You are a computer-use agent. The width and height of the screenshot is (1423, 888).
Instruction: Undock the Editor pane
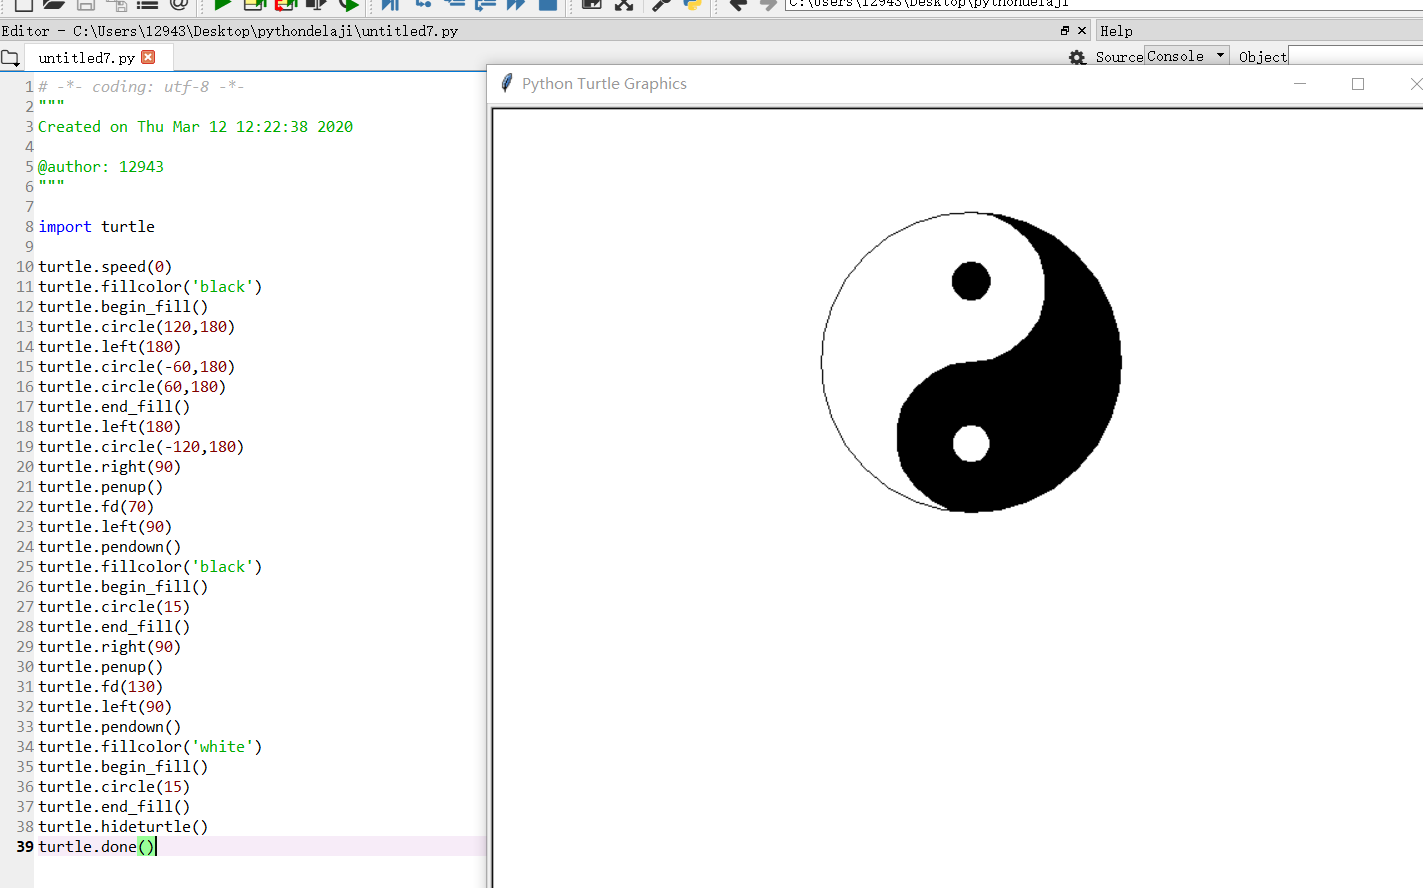(1065, 31)
